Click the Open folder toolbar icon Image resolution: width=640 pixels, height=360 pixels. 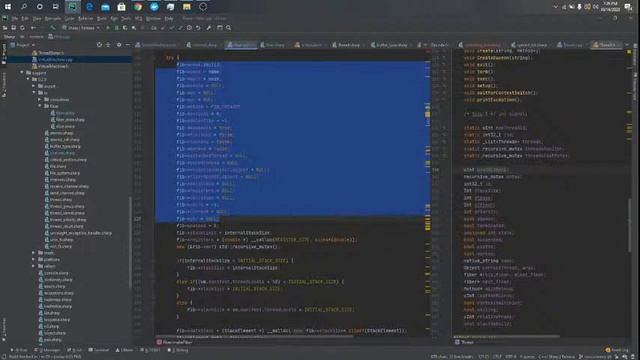click(x=5, y=28)
